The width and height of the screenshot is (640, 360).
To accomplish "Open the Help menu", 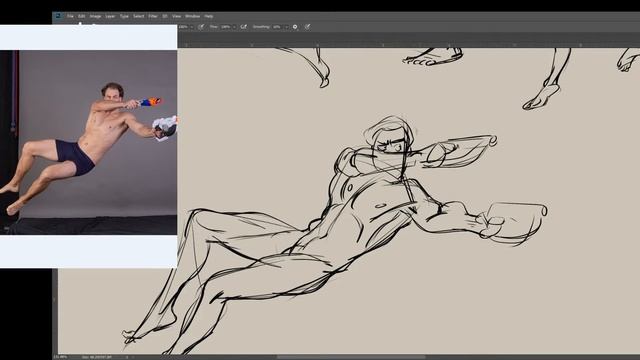I will [x=209, y=16].
